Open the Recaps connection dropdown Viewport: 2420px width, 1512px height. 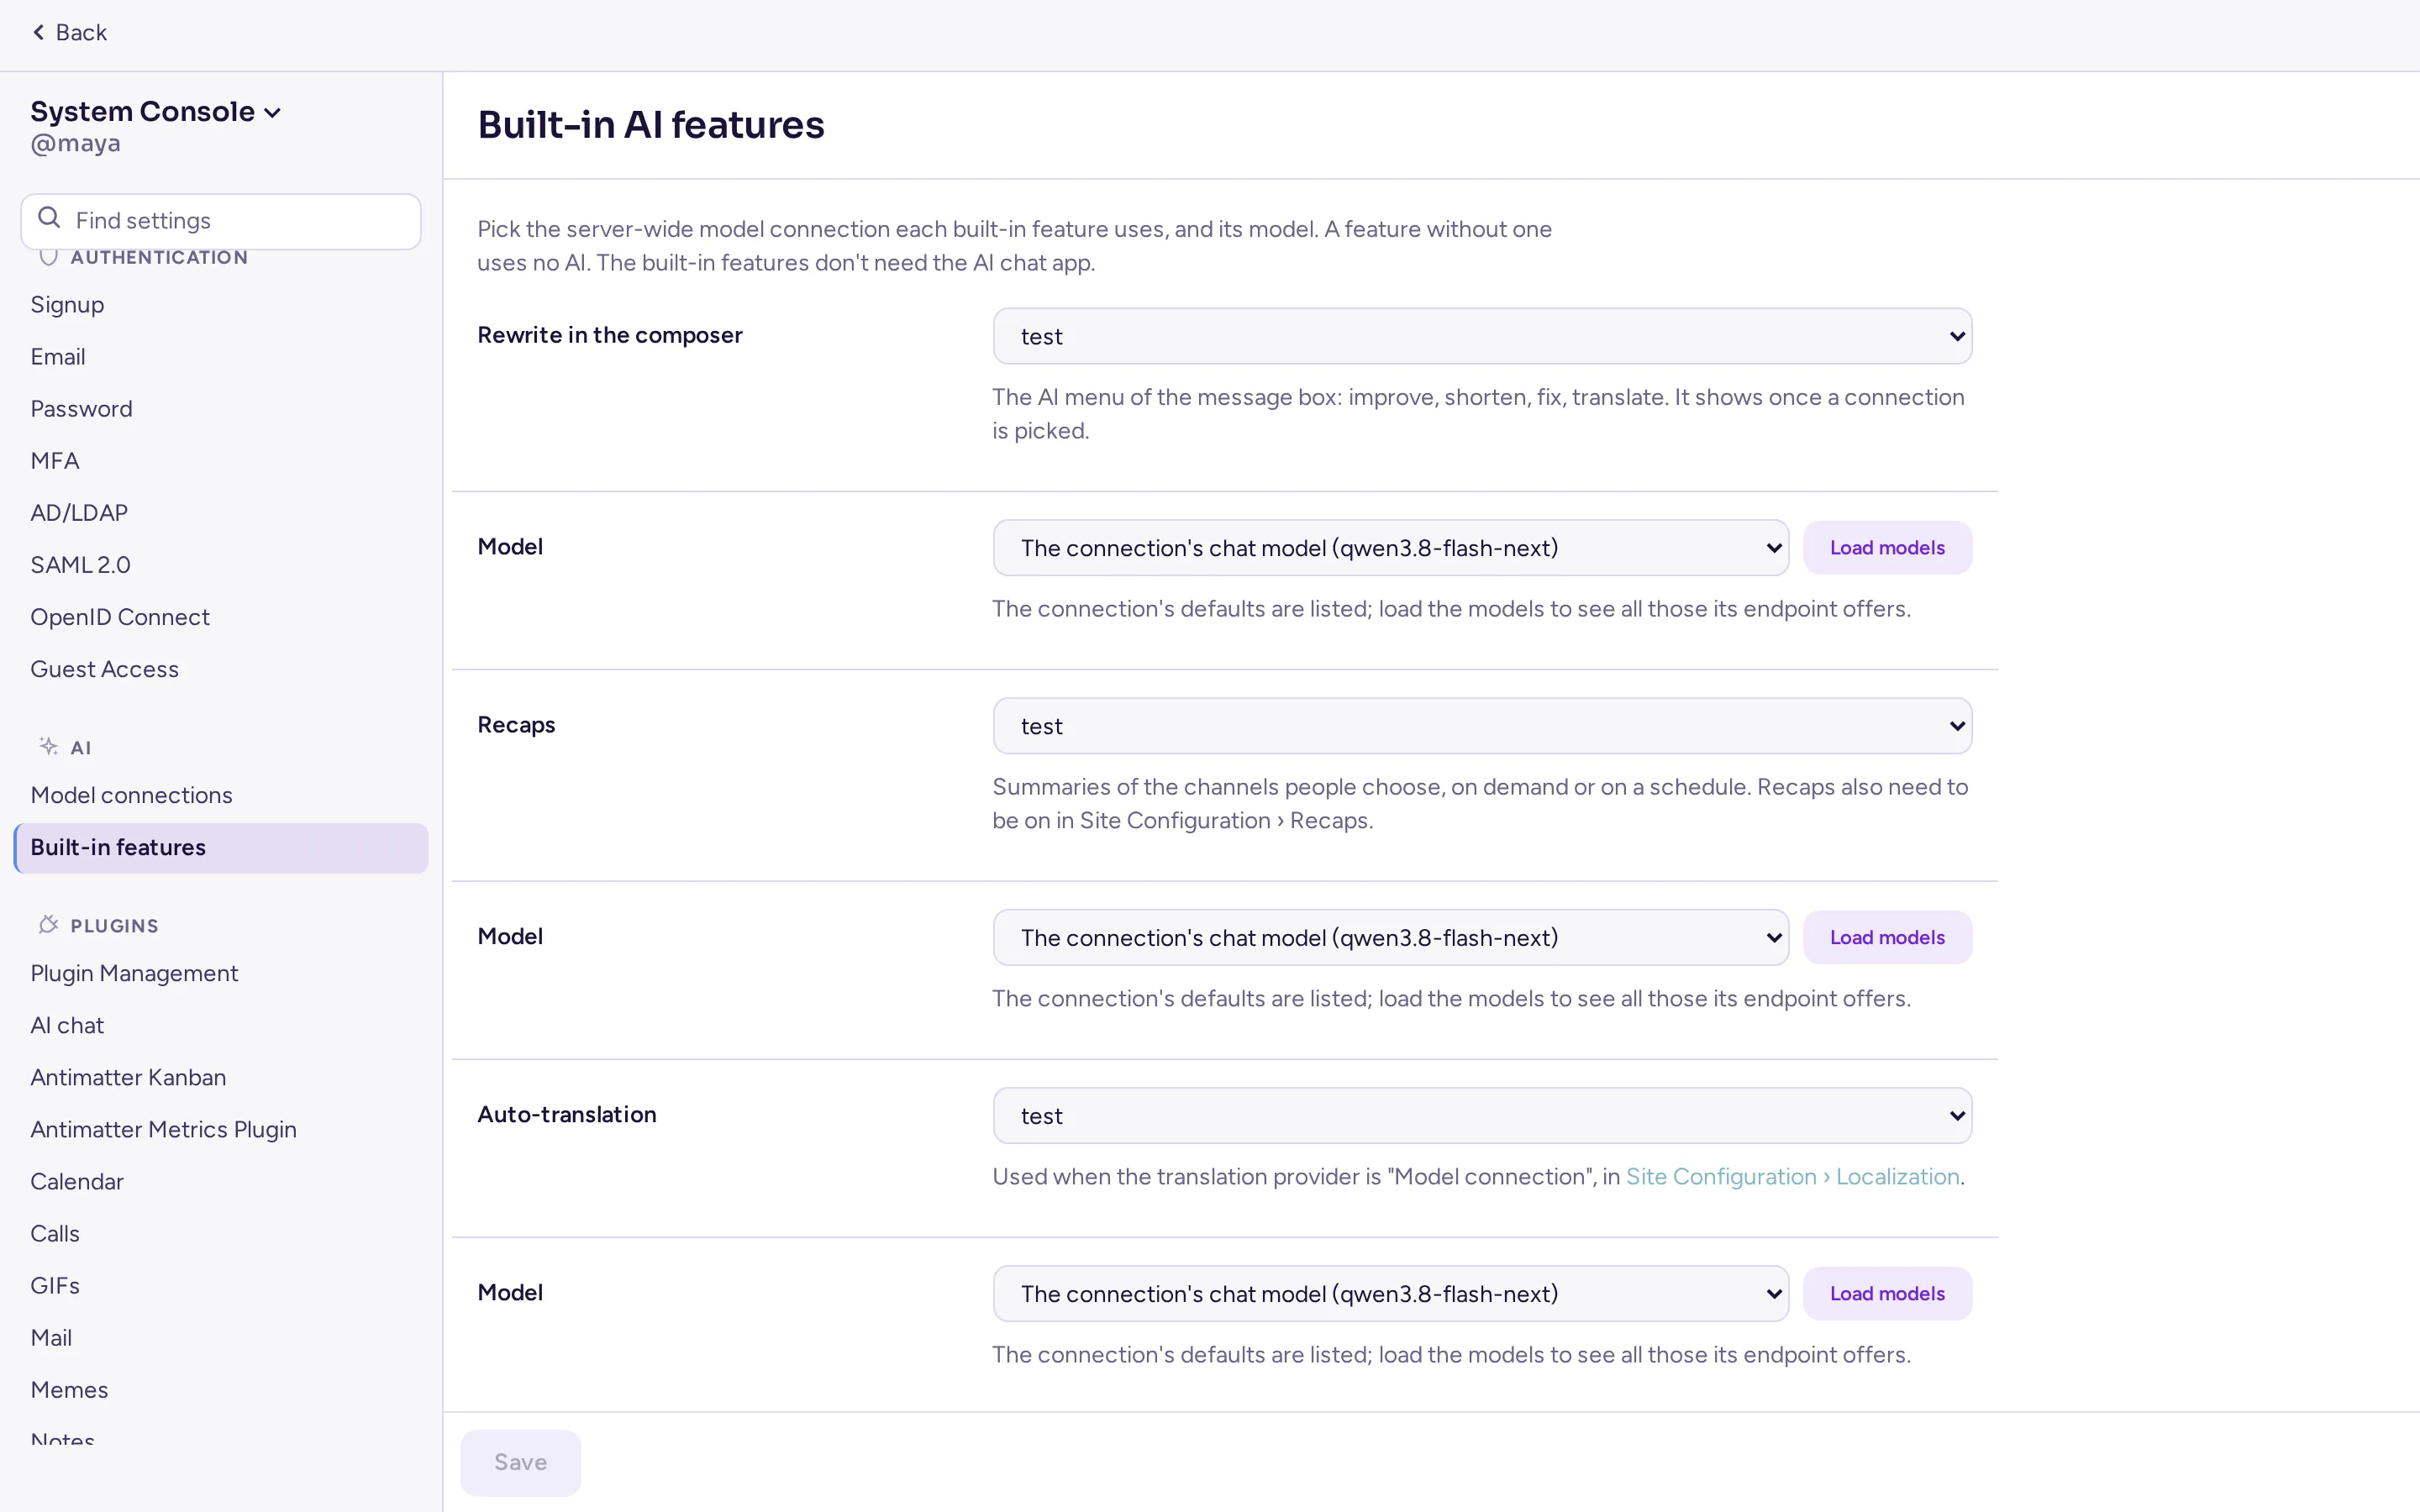coord(1482,726)
